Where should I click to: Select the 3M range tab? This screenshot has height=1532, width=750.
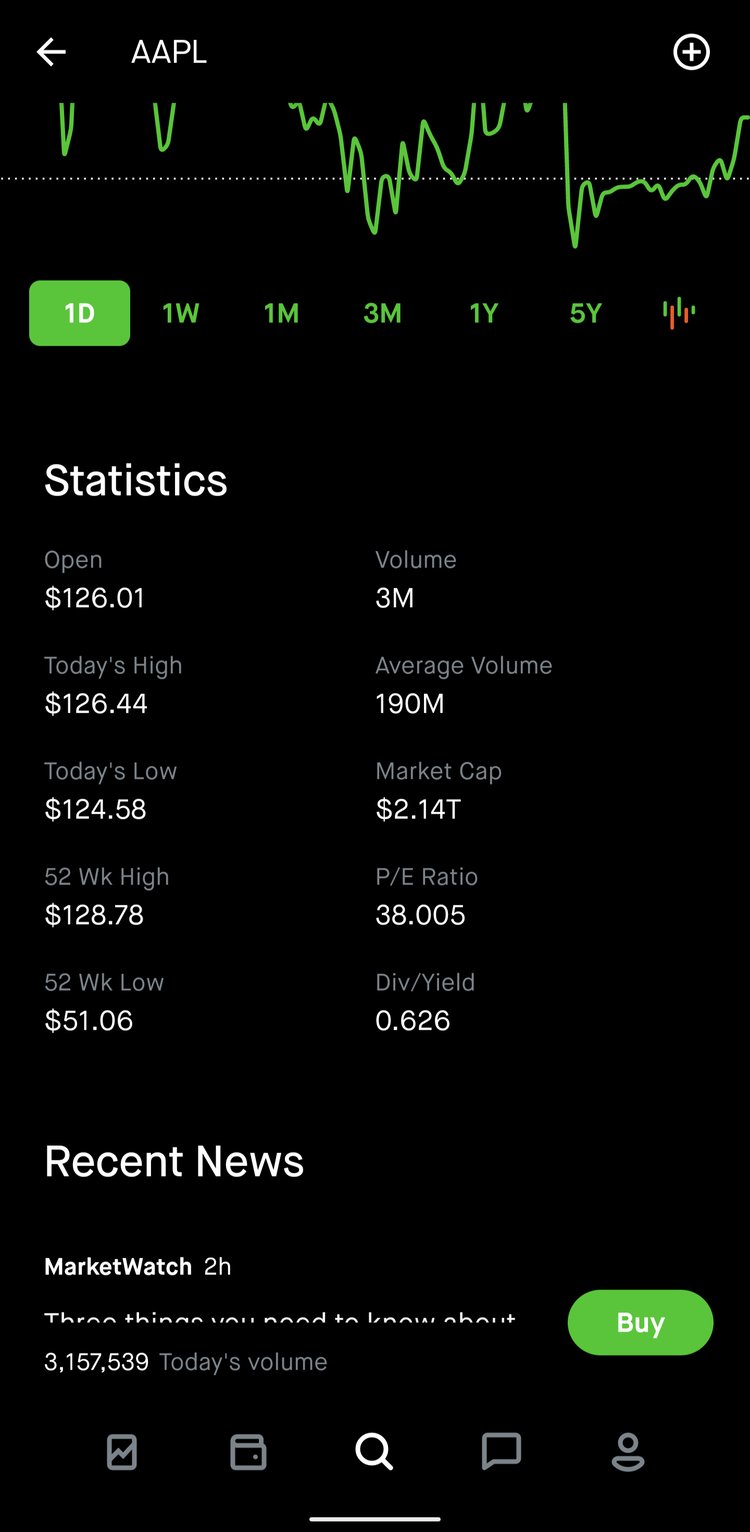(x=381, y=313)
